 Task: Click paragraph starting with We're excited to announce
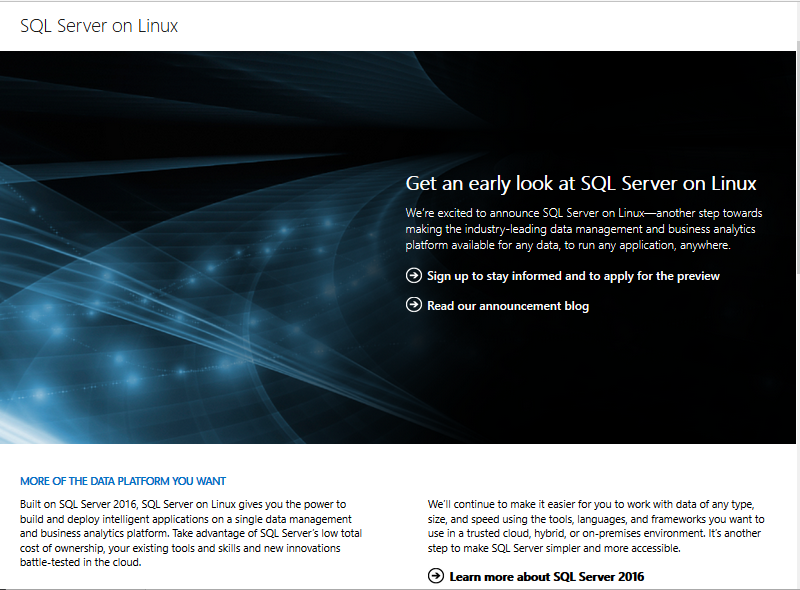pos(584,229)
